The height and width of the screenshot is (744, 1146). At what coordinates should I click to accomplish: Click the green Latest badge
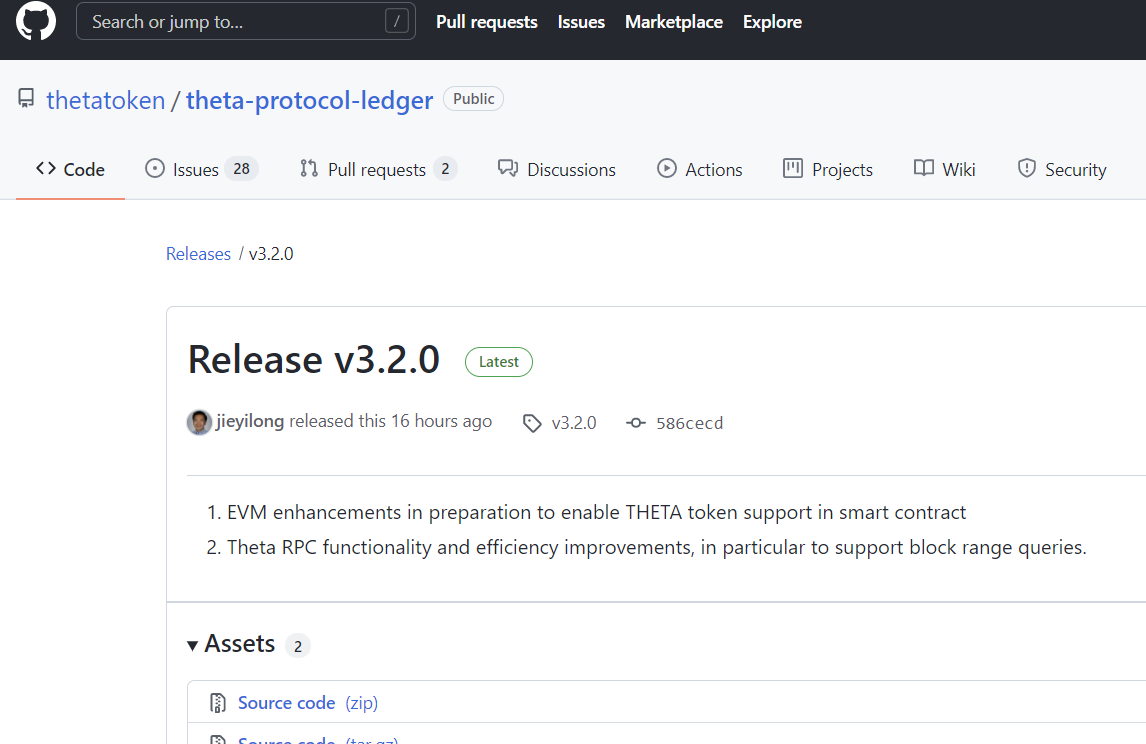tap(498, 362)
